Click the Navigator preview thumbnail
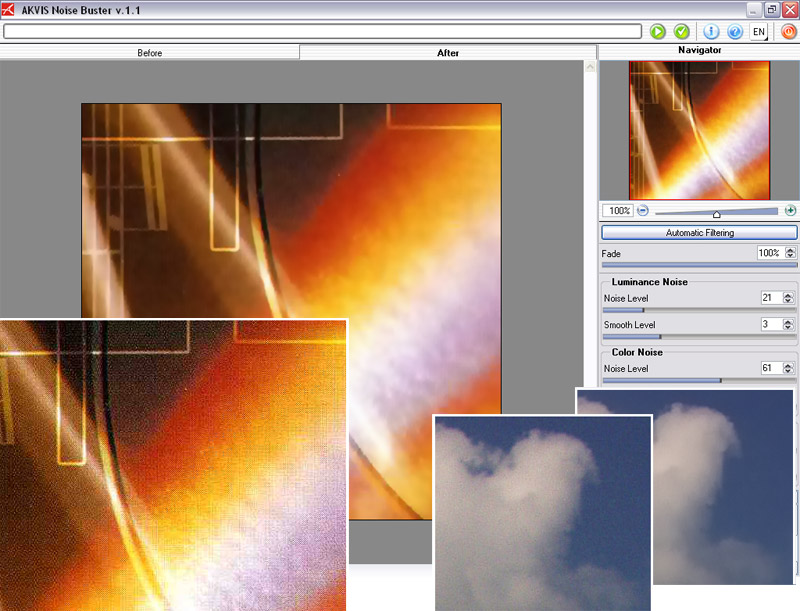 tap(699, 130)
